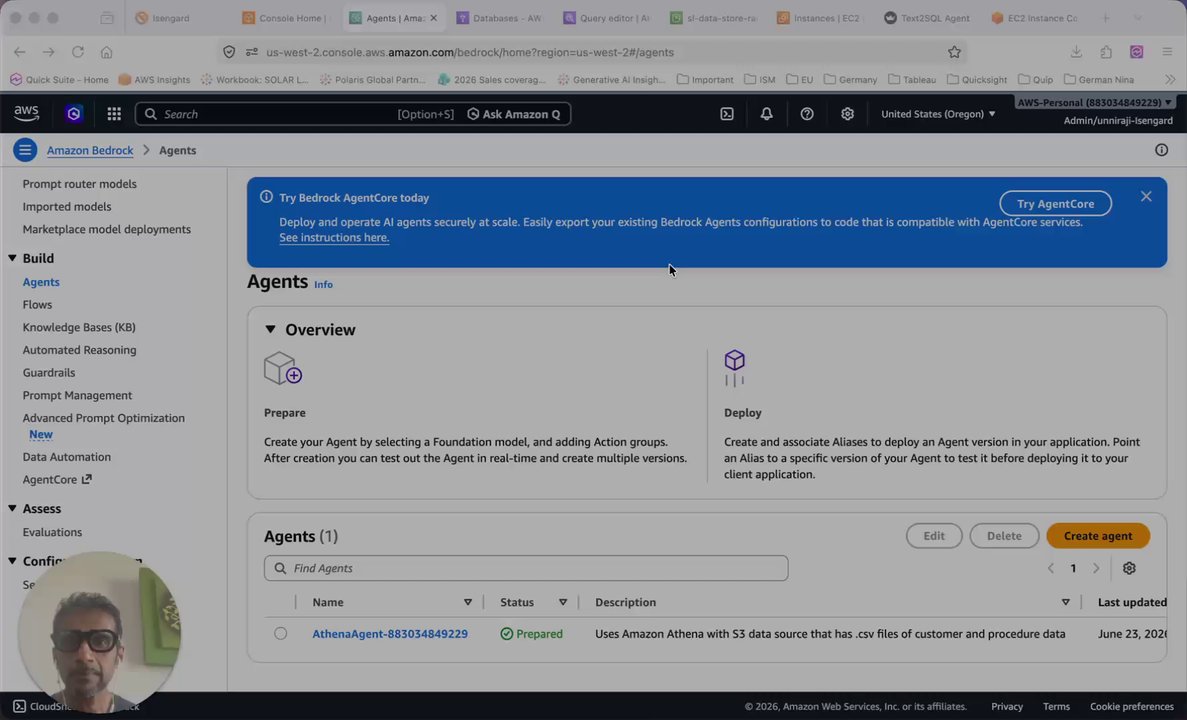Toggle the side navigation hamburger menu

pos(25,150)
